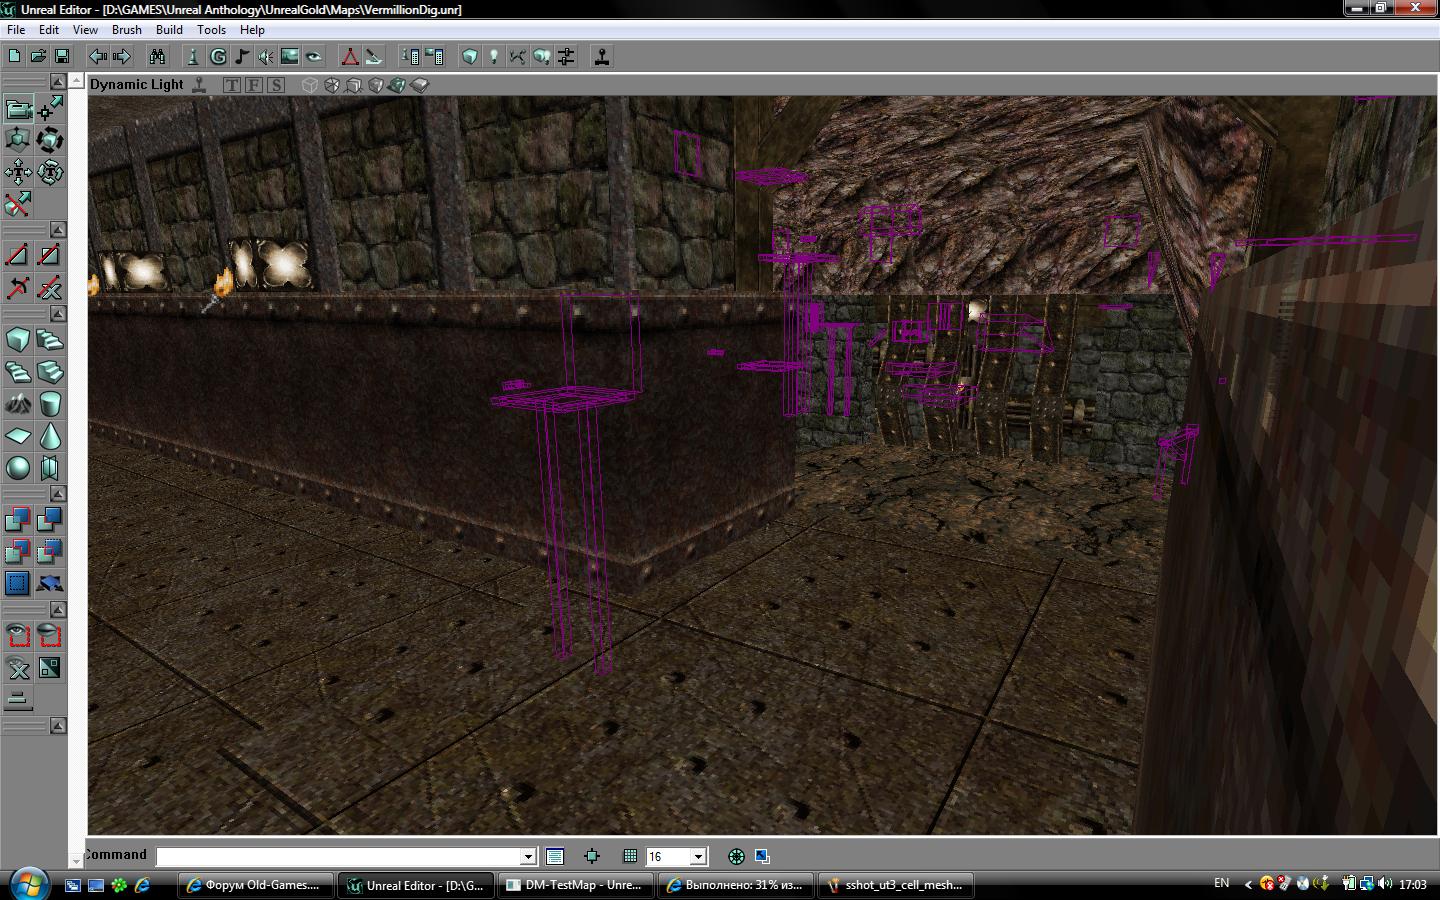Screen dimensions: 1440x900
Task: Build a Curved Staircase brush
Action: 50,340
